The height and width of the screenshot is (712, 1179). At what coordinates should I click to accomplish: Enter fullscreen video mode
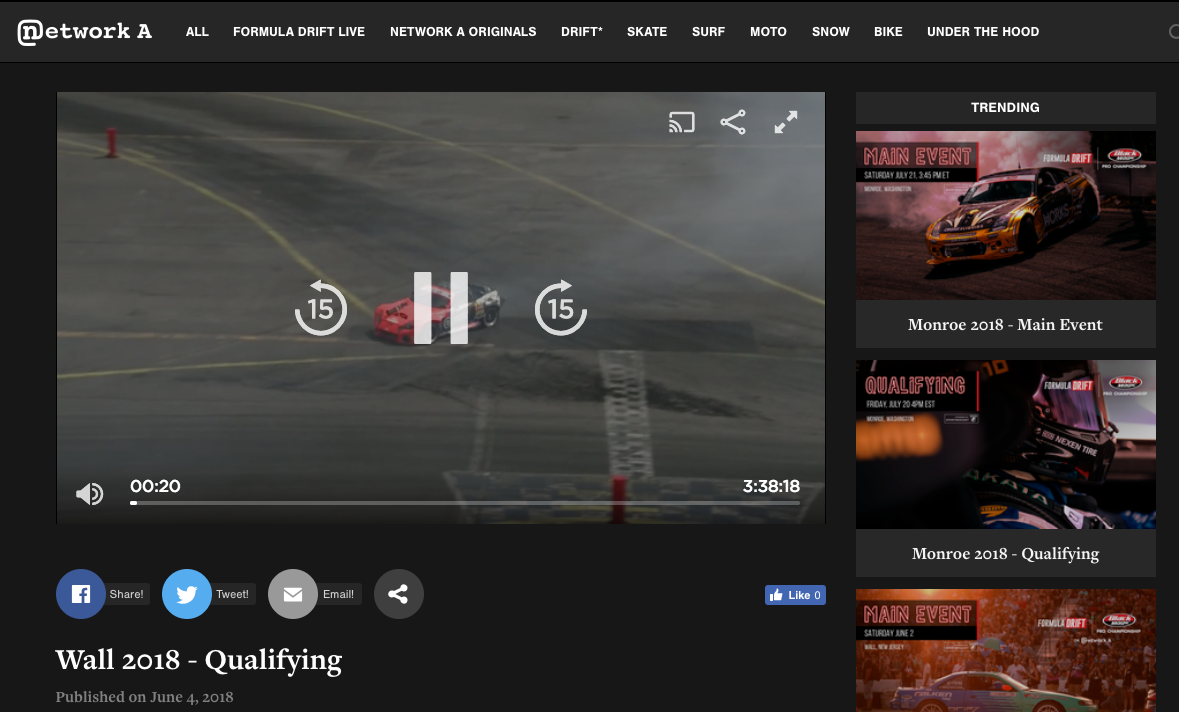click(786, 122)
